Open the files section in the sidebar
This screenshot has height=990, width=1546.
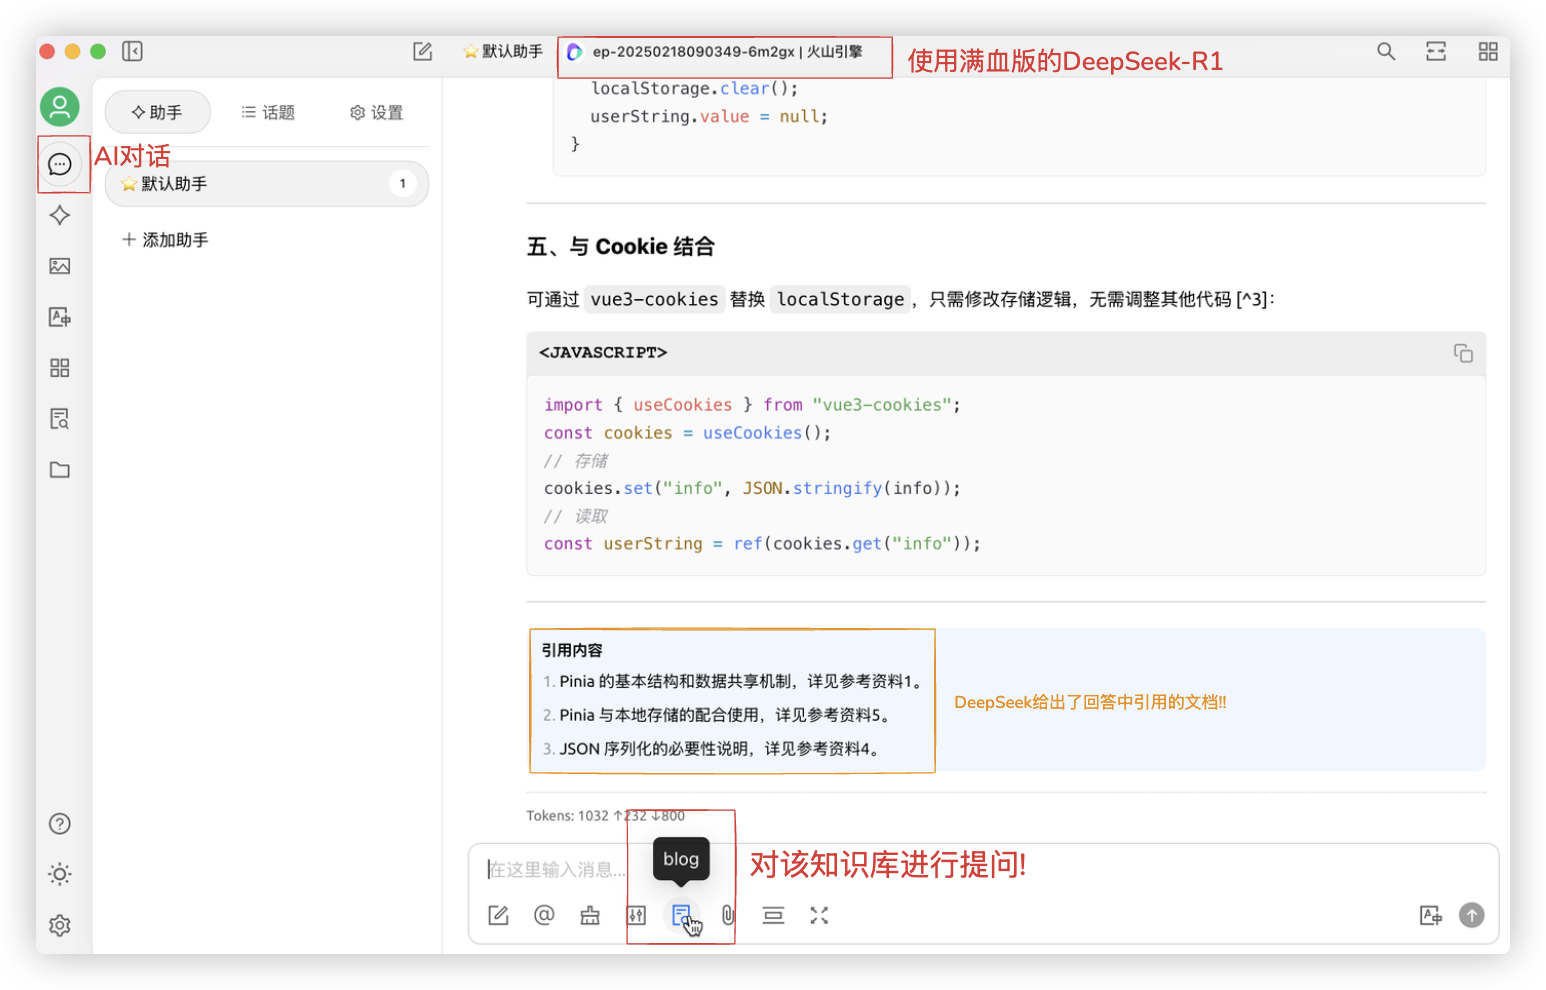coord(59,470)
